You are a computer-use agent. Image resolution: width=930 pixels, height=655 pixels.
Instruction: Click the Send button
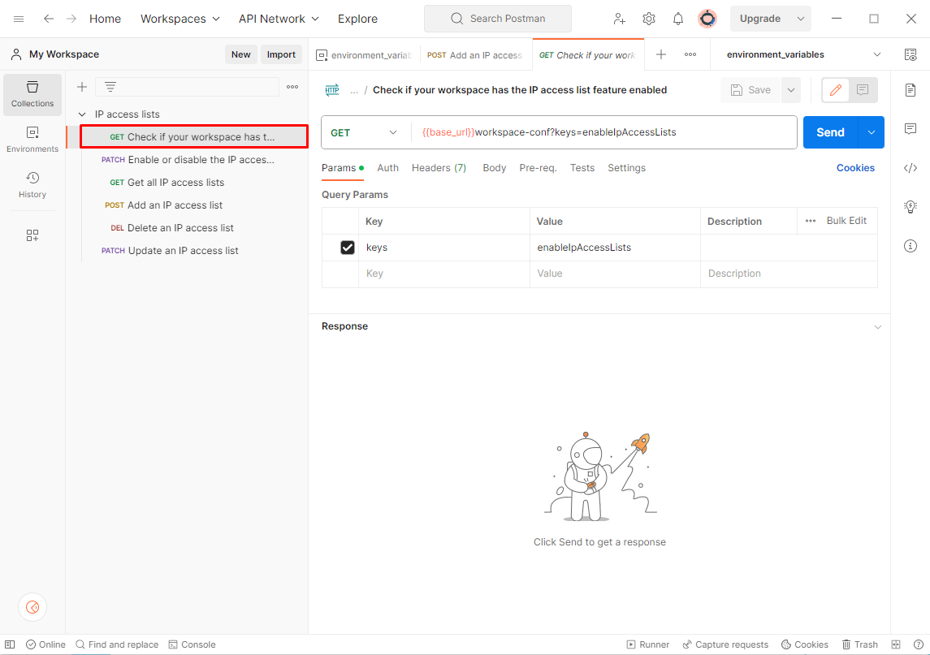tap(830, 132)
